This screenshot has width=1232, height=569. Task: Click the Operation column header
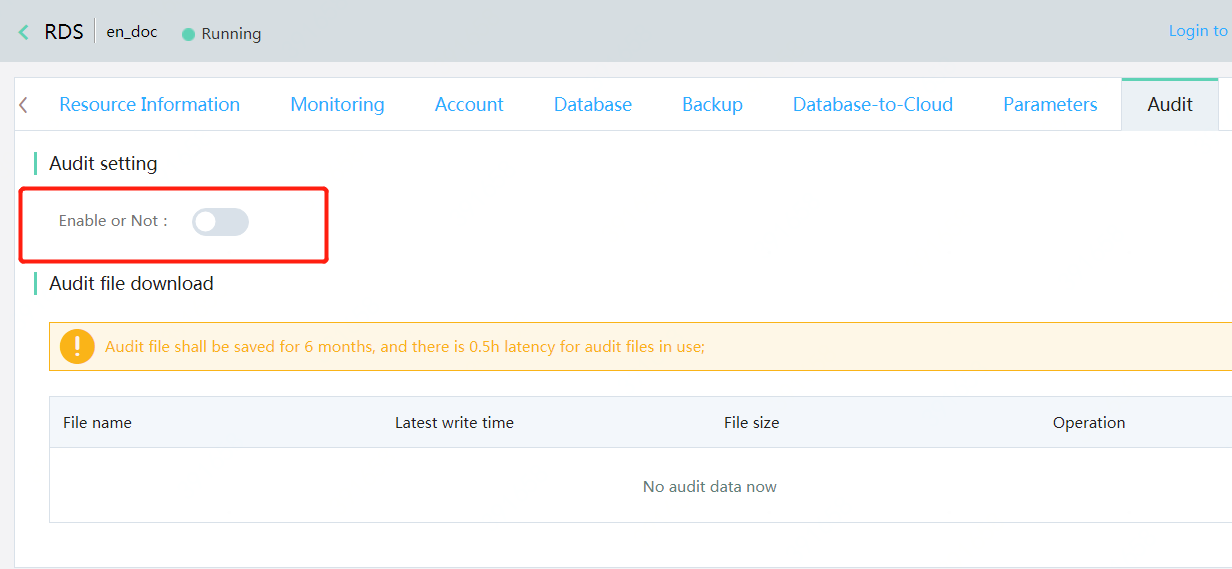1089,423
